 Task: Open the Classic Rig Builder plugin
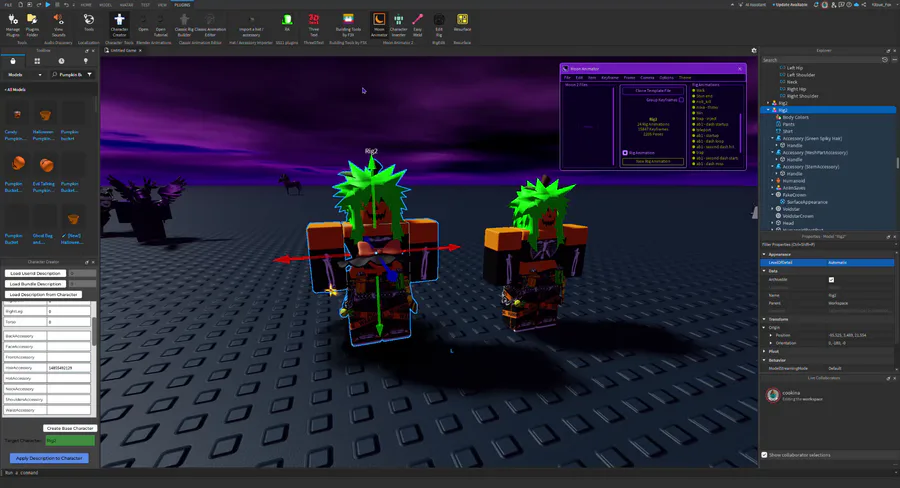[184, 25]
